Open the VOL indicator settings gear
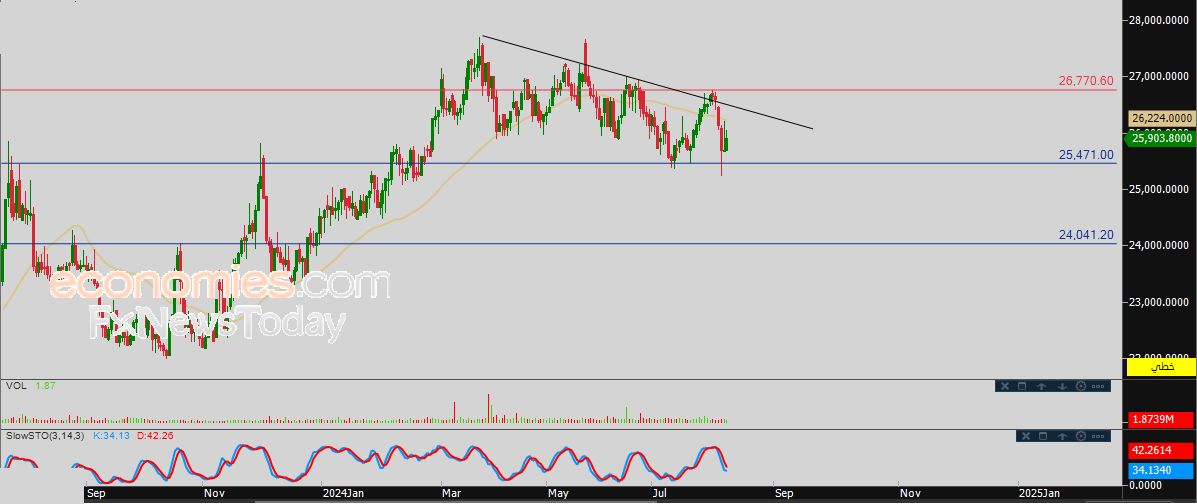The height and width of the screenshot is (504, 1197). tap(1081, 386)
